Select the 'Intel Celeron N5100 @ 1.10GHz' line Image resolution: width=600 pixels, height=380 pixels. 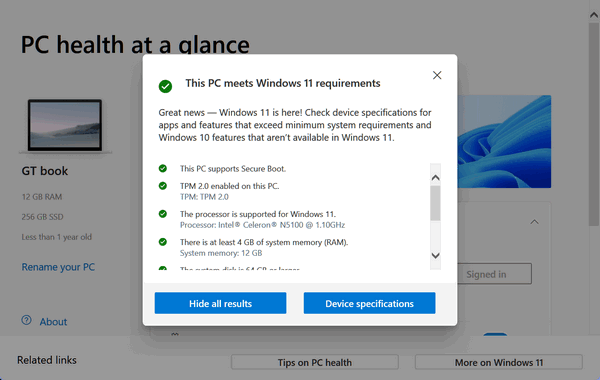click(x=262, y=225)
